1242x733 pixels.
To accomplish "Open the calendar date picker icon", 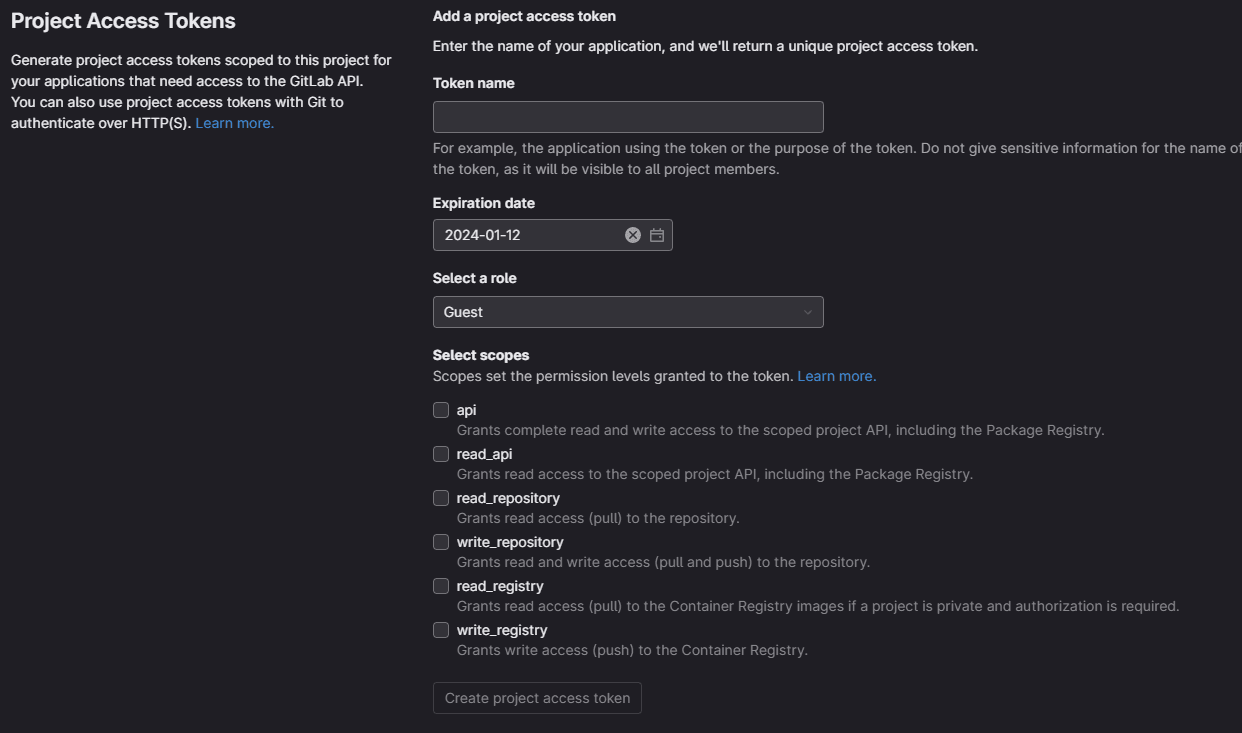I will coord(657,235).
